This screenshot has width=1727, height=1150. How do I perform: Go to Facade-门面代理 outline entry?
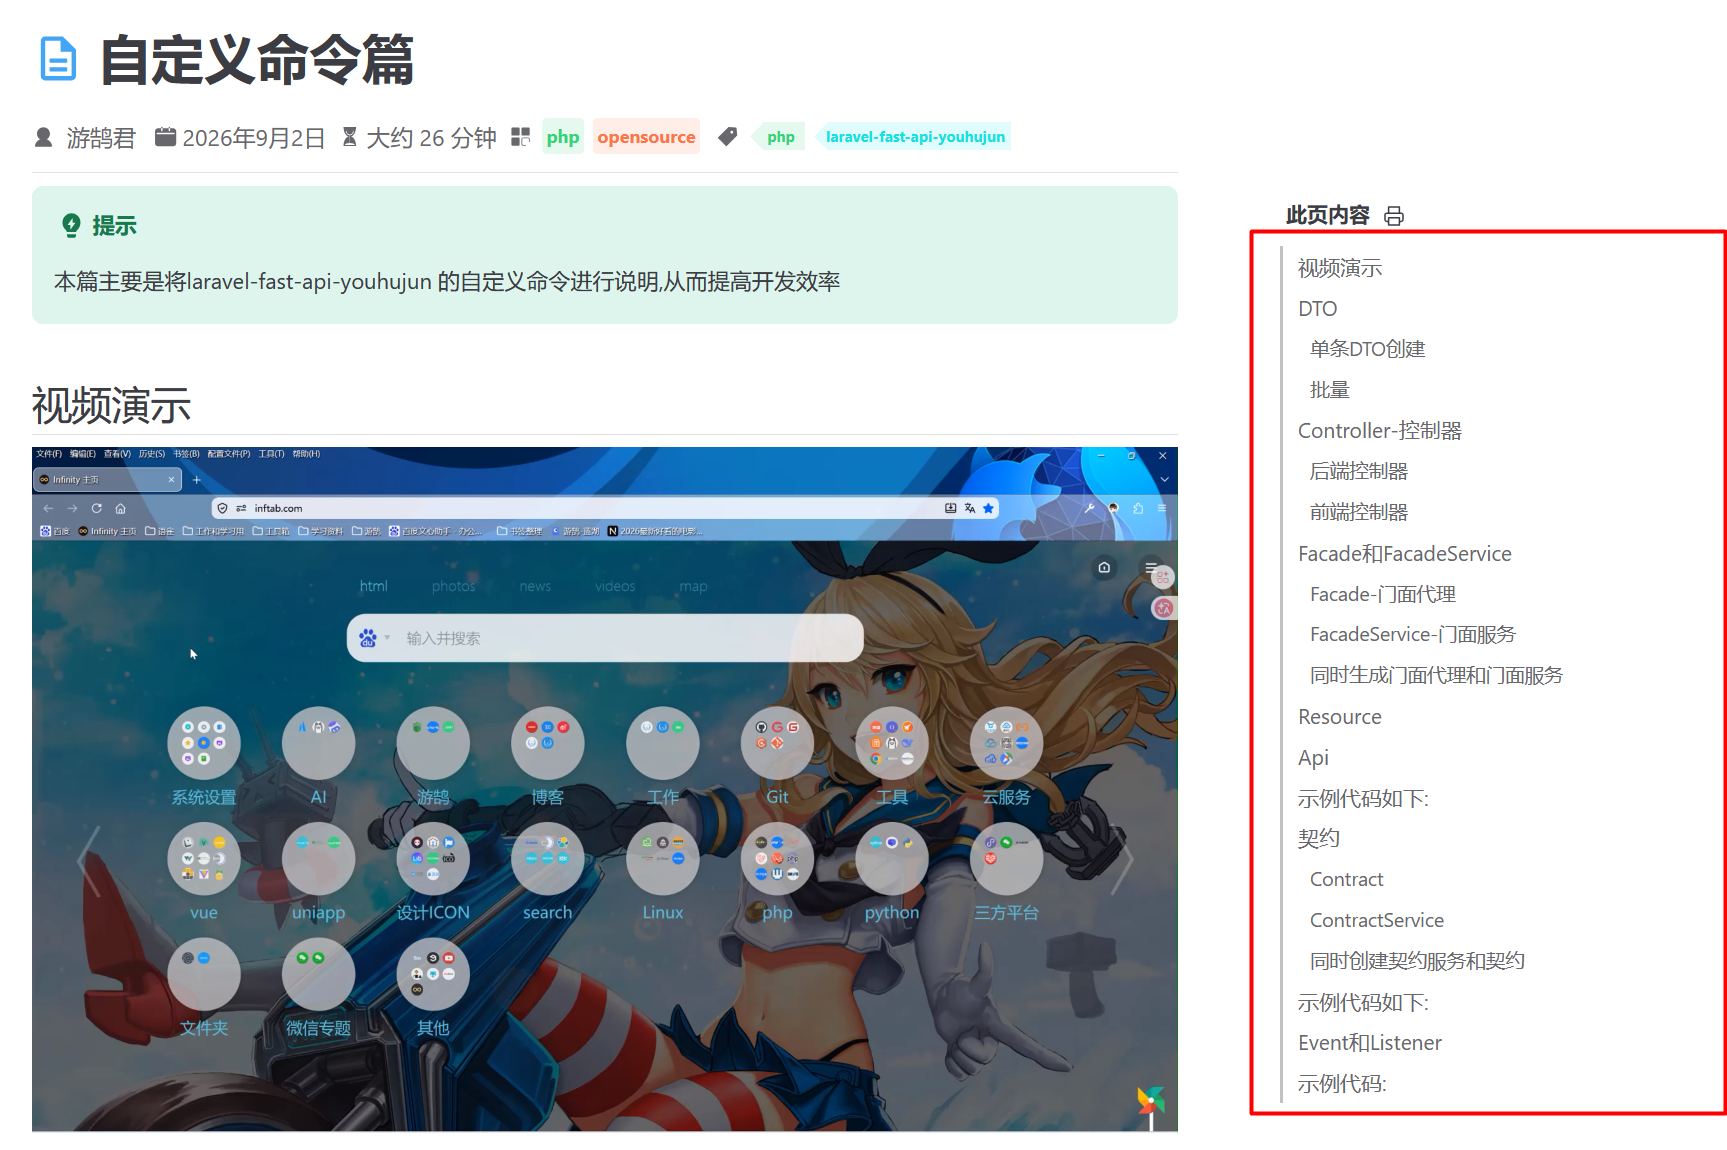1383,594
